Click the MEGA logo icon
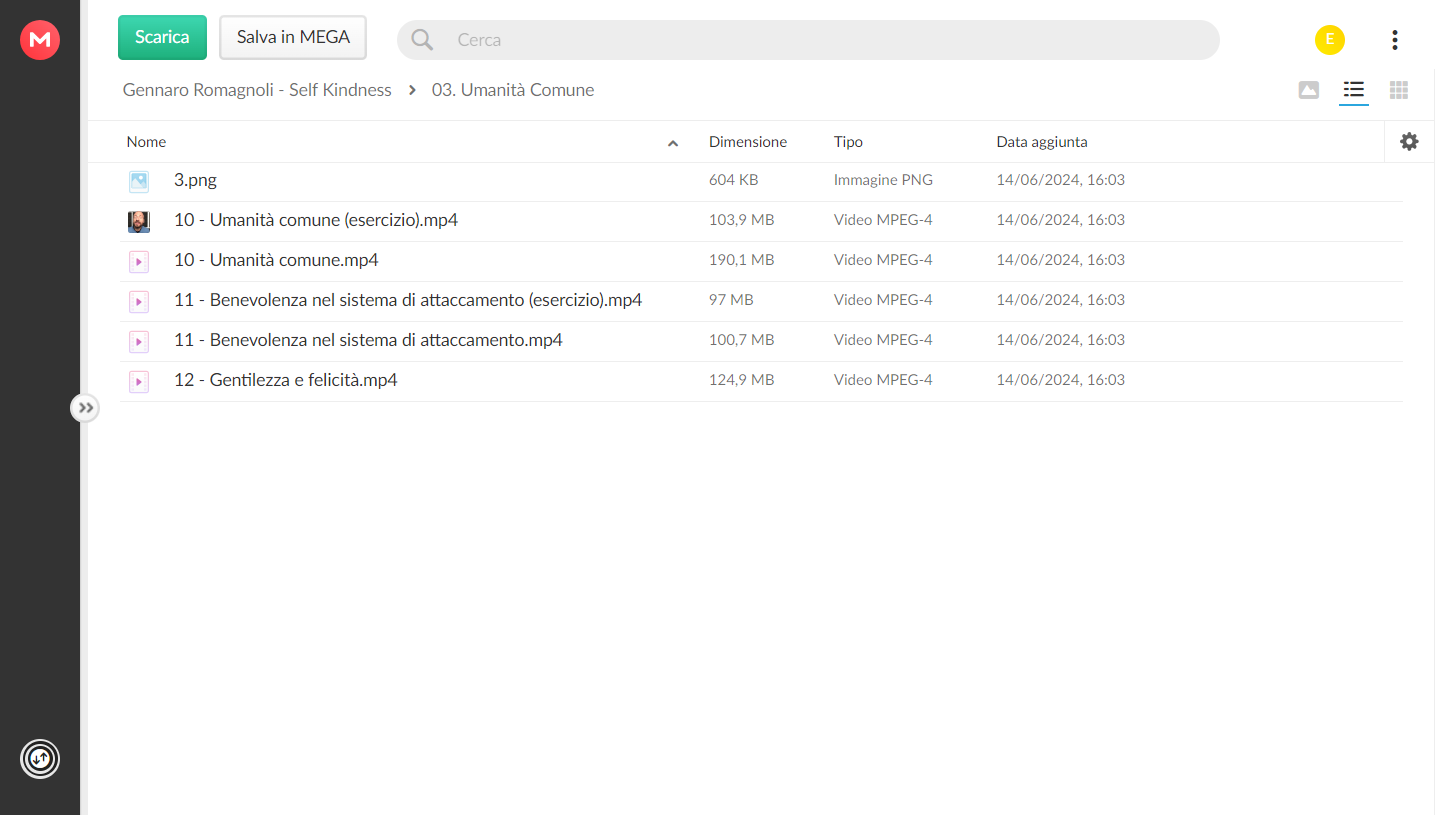Screen dimensions: 1435x815 click(40, 40)
